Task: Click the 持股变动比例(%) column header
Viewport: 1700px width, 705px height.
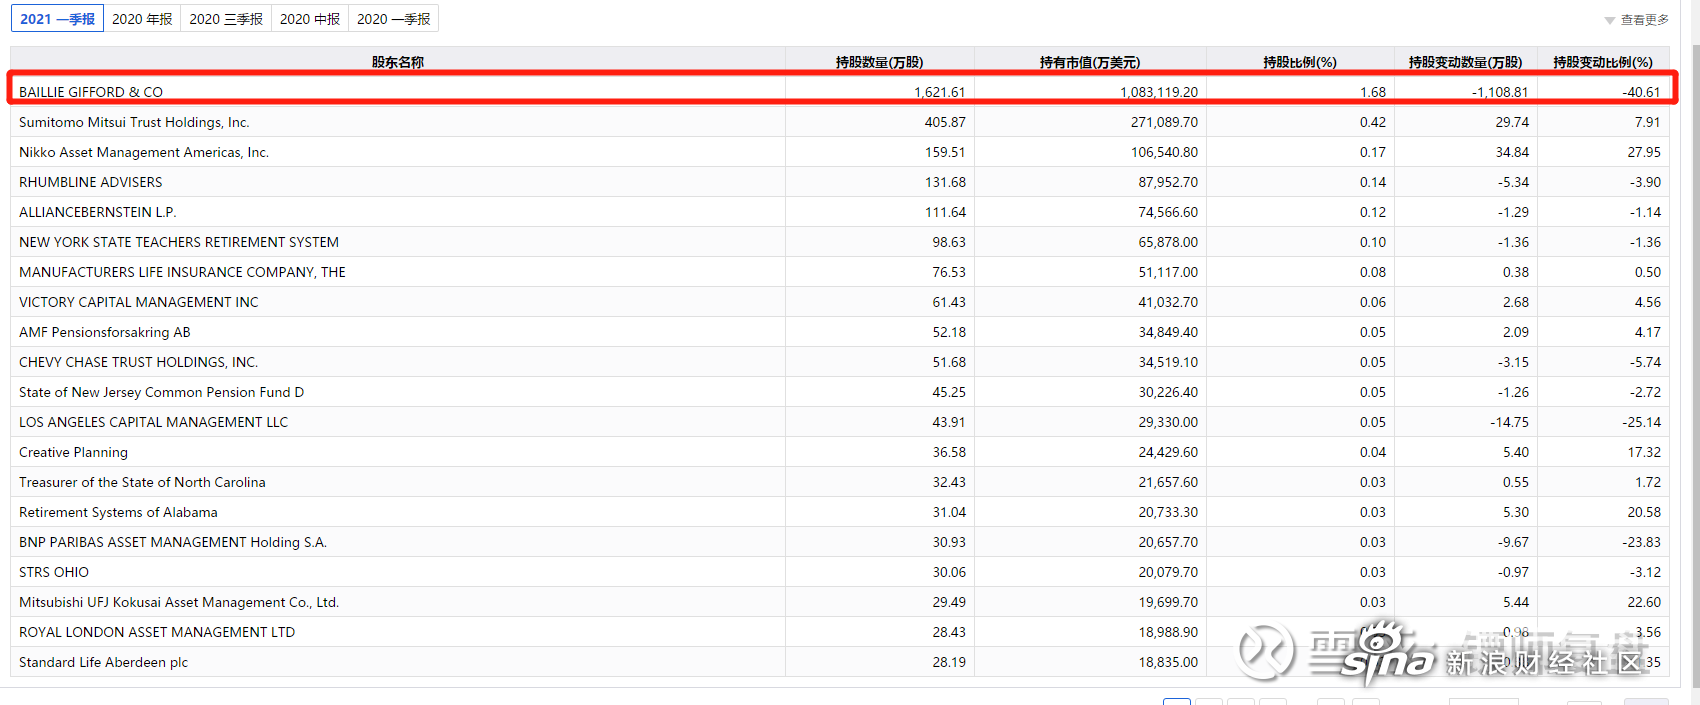Action: (1603, 62)
